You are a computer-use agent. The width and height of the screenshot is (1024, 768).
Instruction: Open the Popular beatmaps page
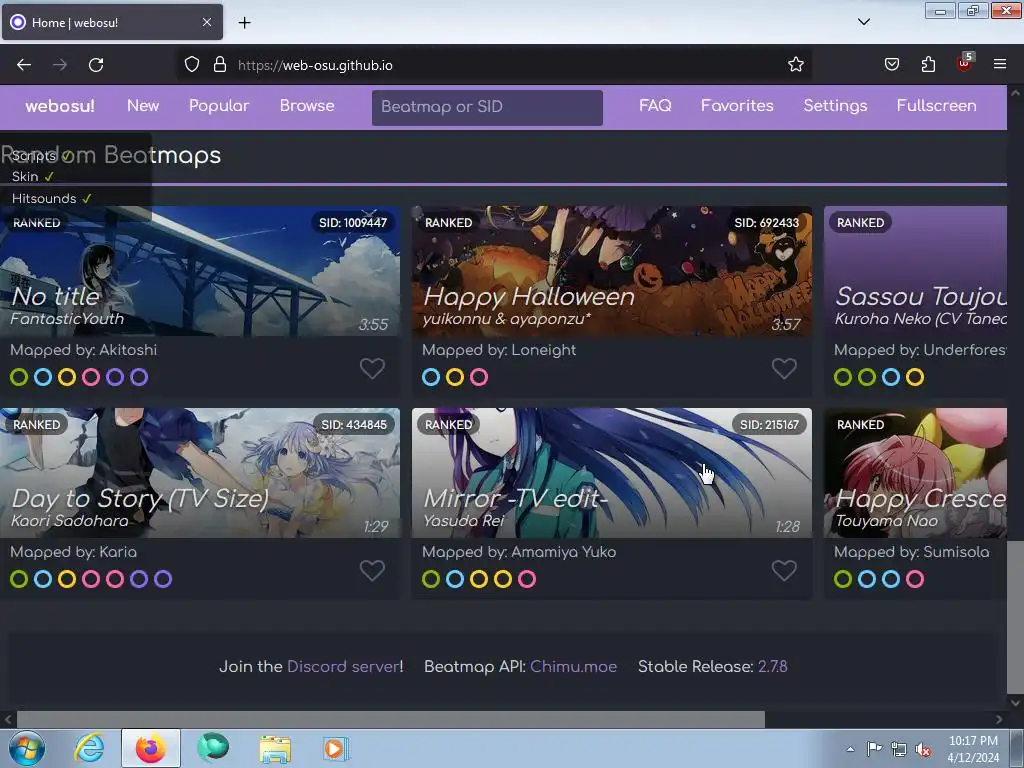pyautogui.click(x=219, y=106)
